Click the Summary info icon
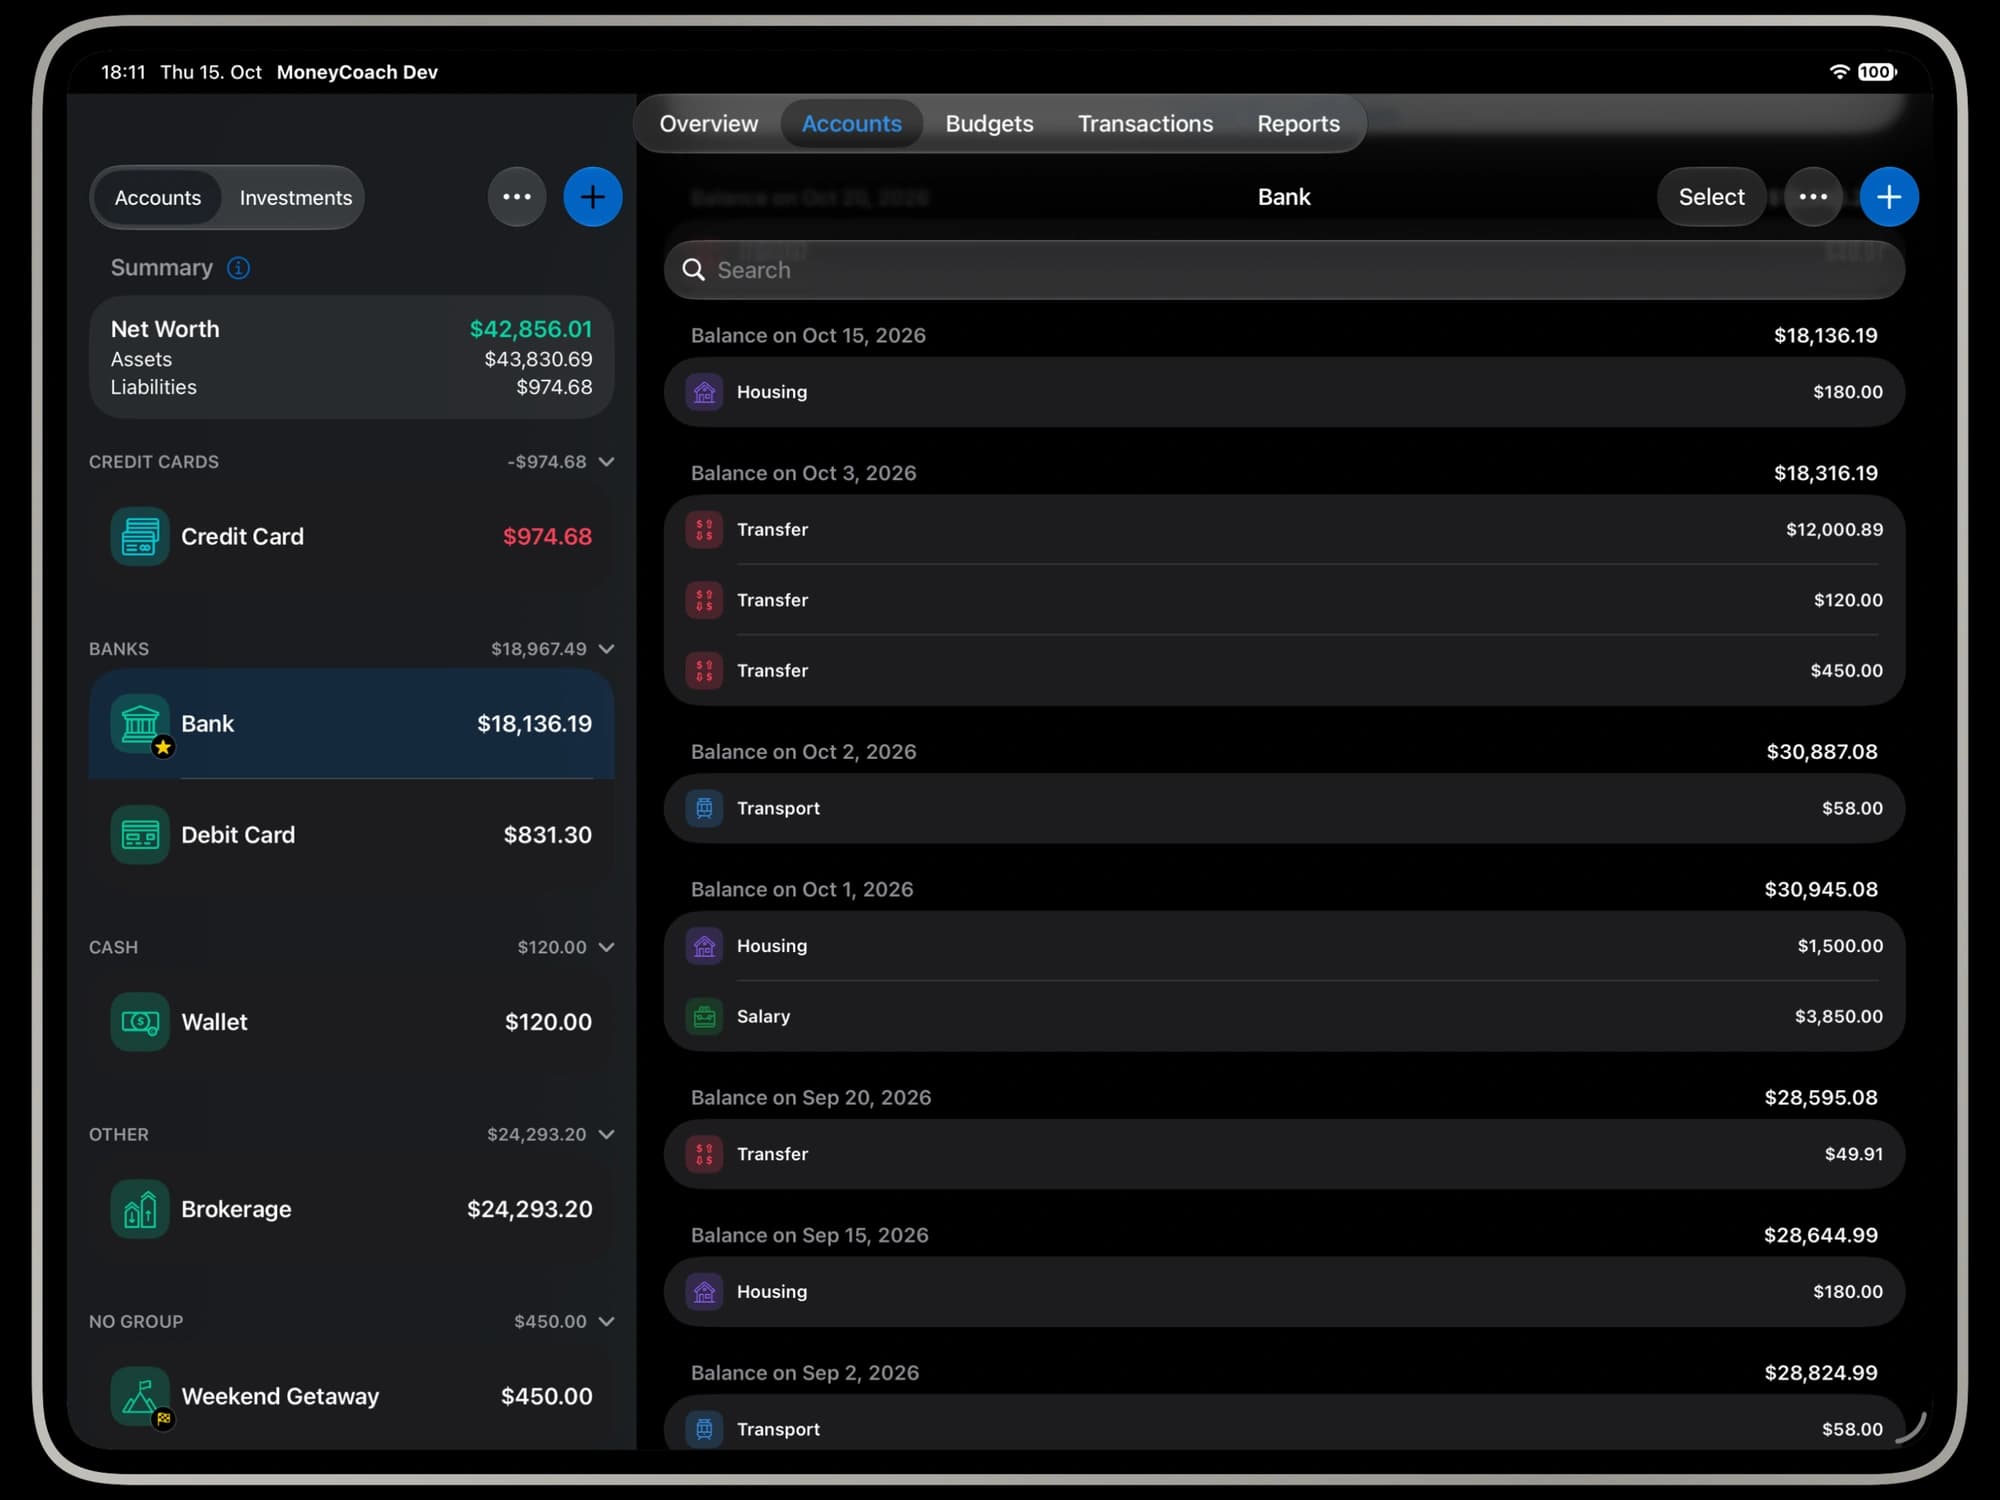The image size is (2000, 1500). [x=238, y=268]
